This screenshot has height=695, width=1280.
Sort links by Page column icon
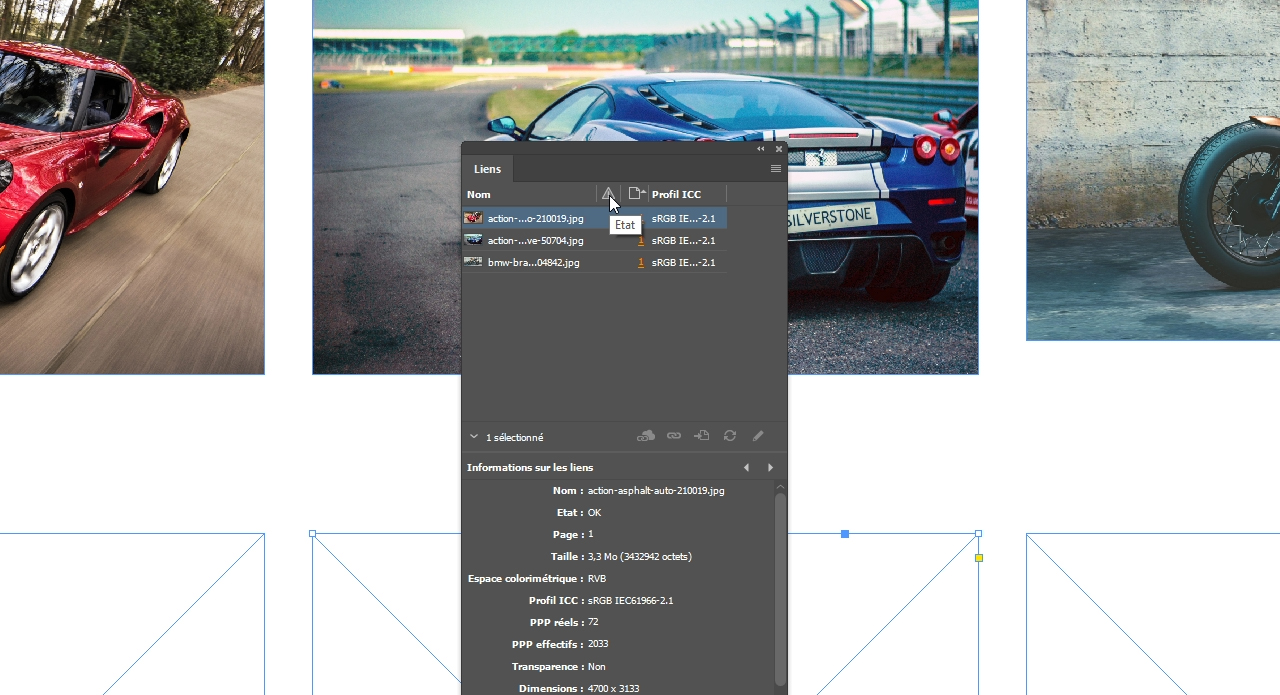tap(636, 194)
